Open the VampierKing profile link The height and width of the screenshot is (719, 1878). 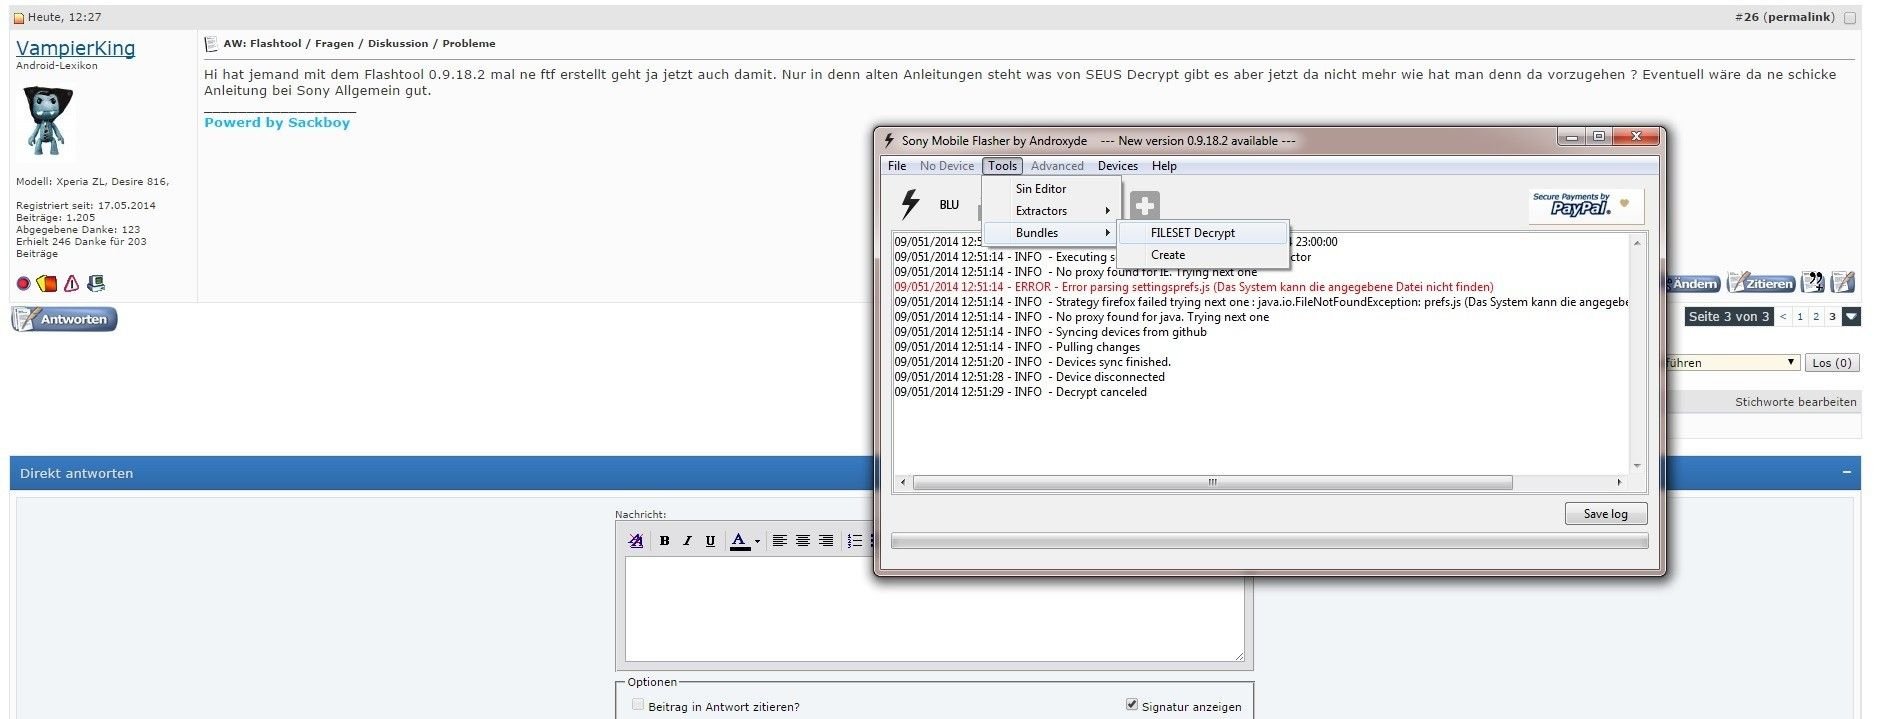(75, 48)
